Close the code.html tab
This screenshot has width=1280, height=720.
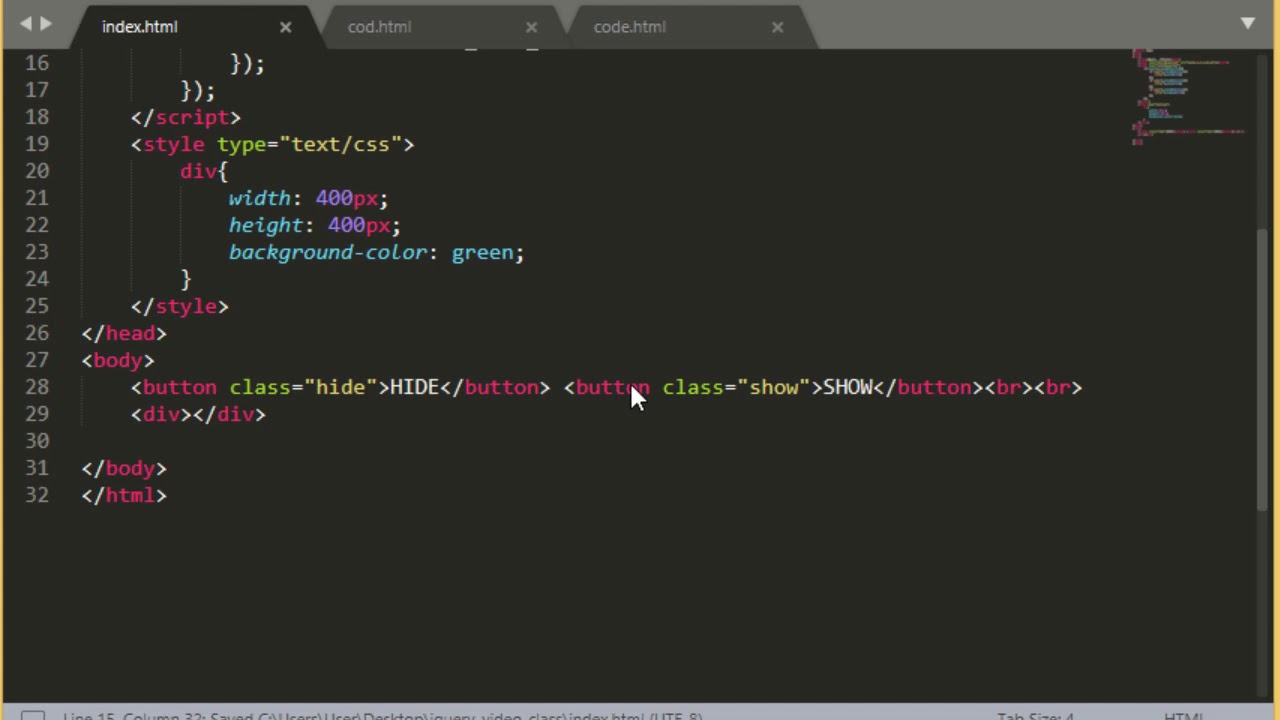click(x=778, y=27)
